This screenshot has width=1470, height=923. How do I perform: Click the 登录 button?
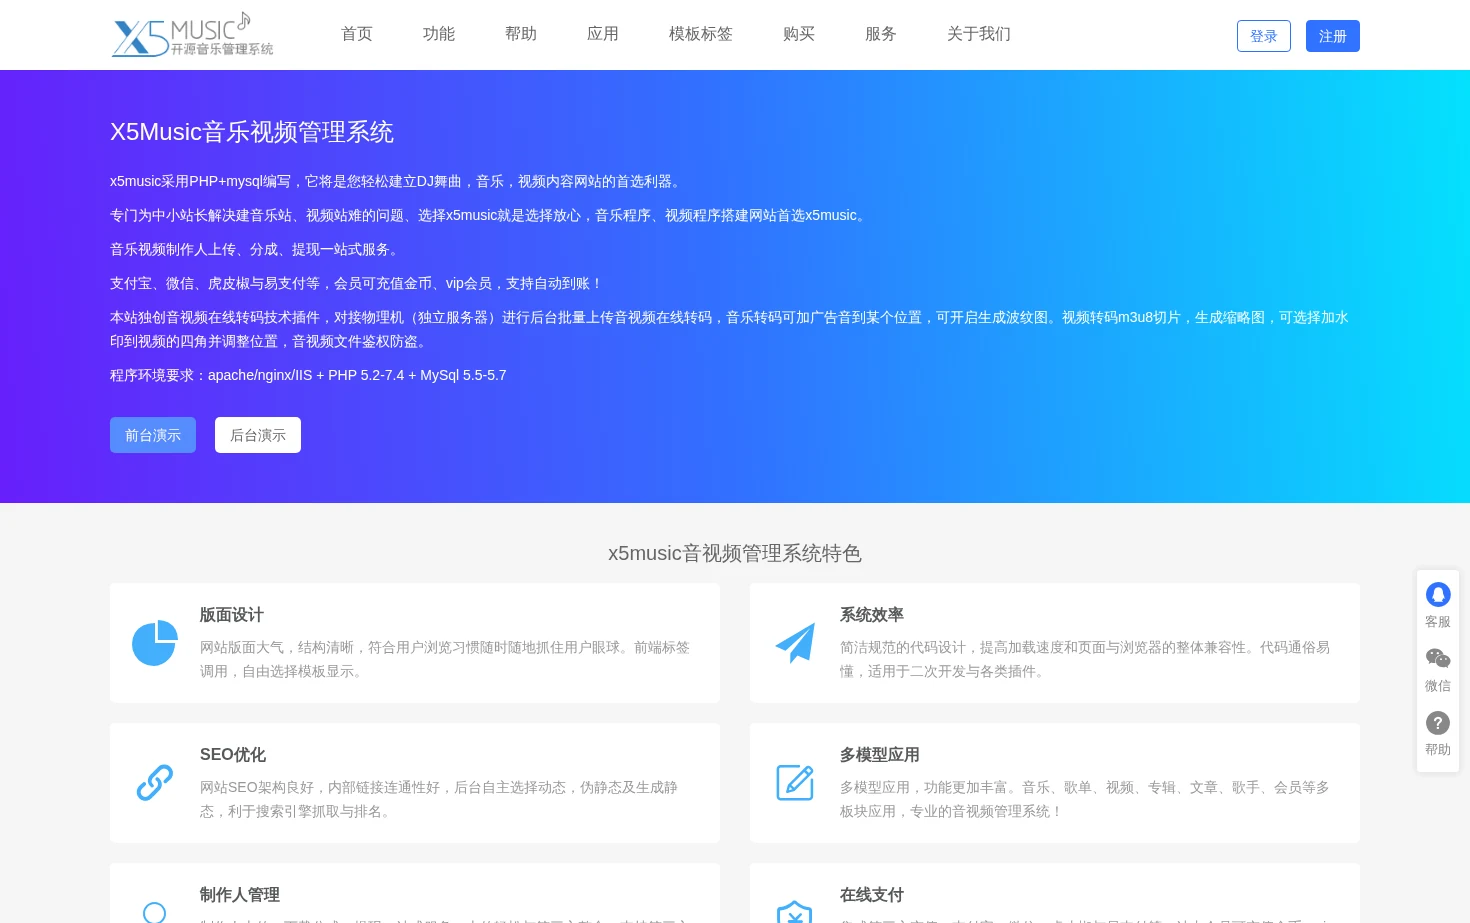(x=1264, y=36)
